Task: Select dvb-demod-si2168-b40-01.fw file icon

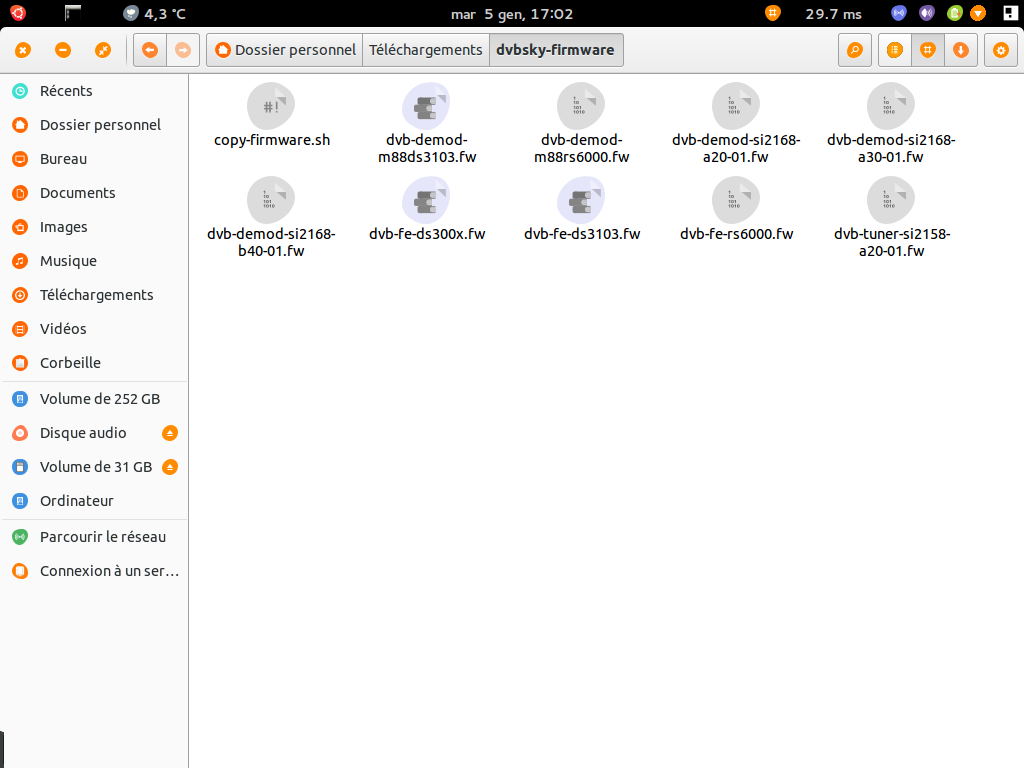Action: click(x=271, y=200)
